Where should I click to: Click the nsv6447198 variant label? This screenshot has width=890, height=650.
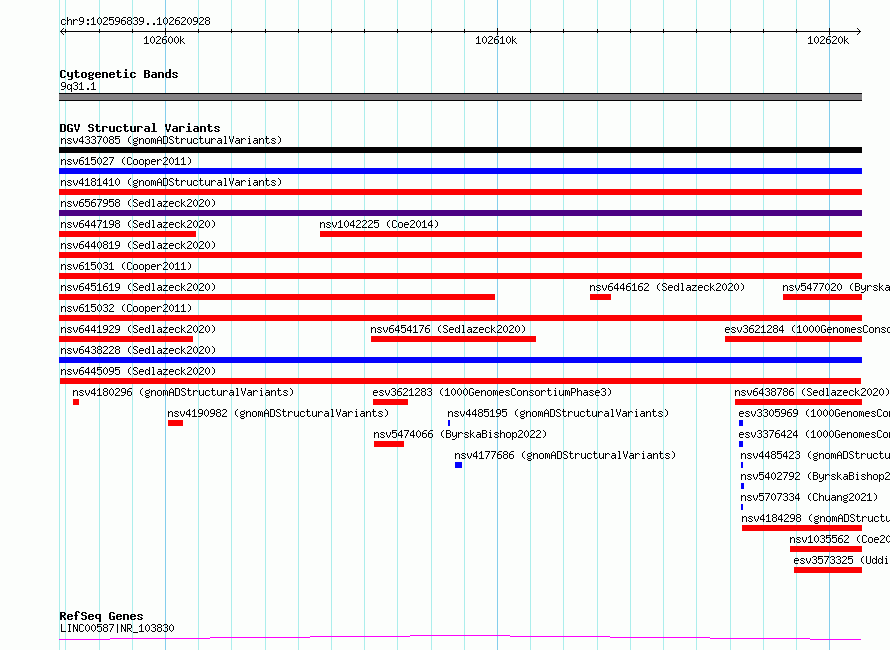[x=138, y=224]
